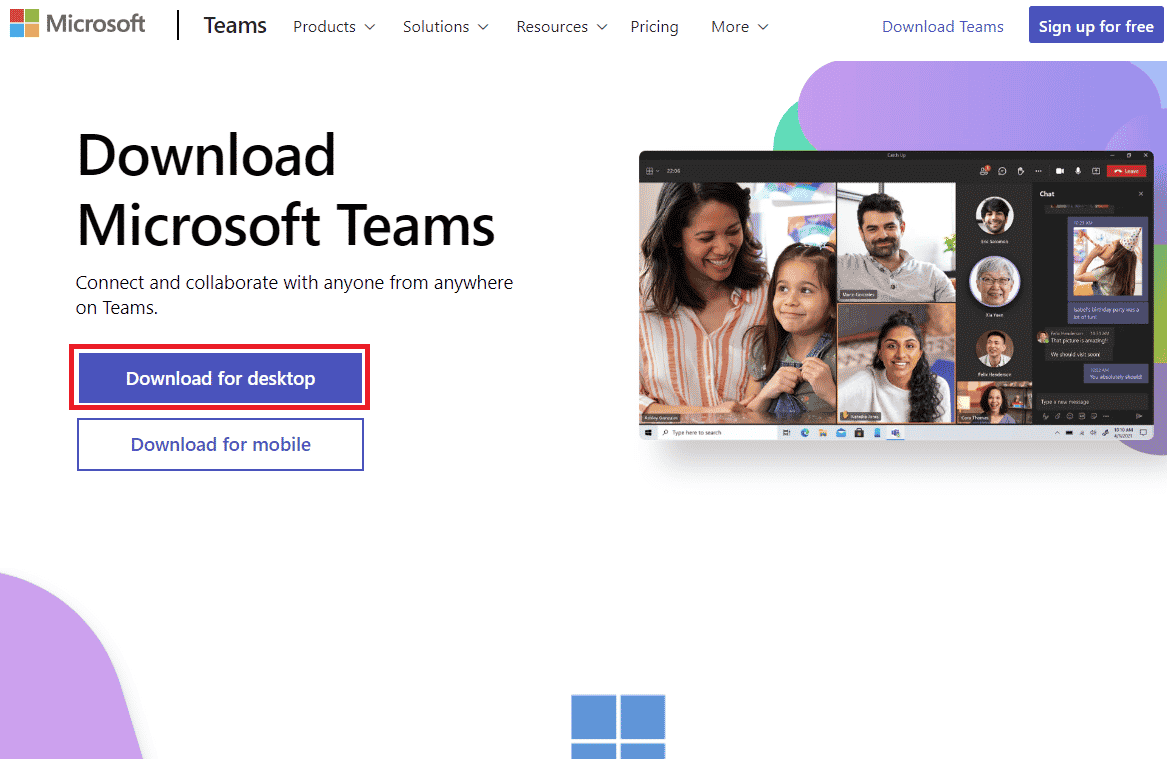The height and width of the screenshot is (759, 1167).
Task: Attach a file in the chat compose area
Action: (1057, 416)
